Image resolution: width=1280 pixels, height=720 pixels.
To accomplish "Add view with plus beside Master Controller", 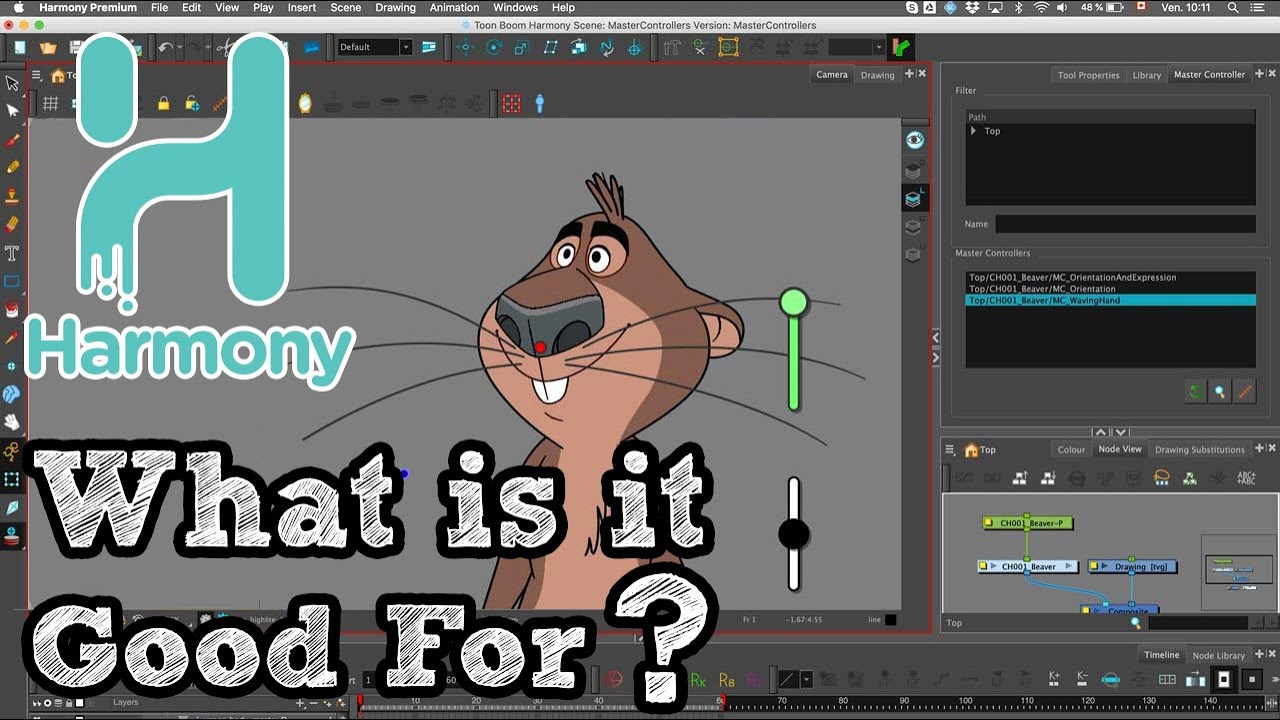I will [1259, 74].
